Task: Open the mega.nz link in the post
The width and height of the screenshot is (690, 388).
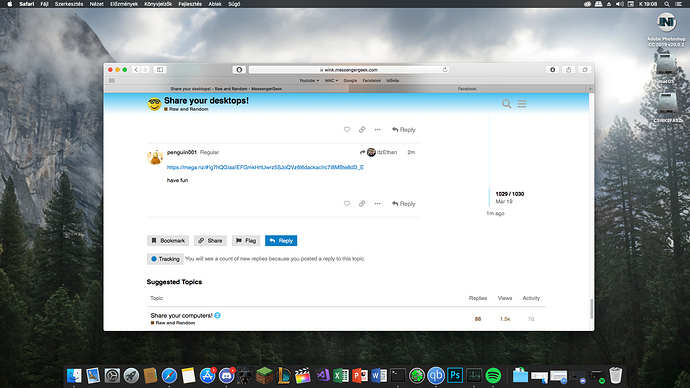Action: [265, 167]
